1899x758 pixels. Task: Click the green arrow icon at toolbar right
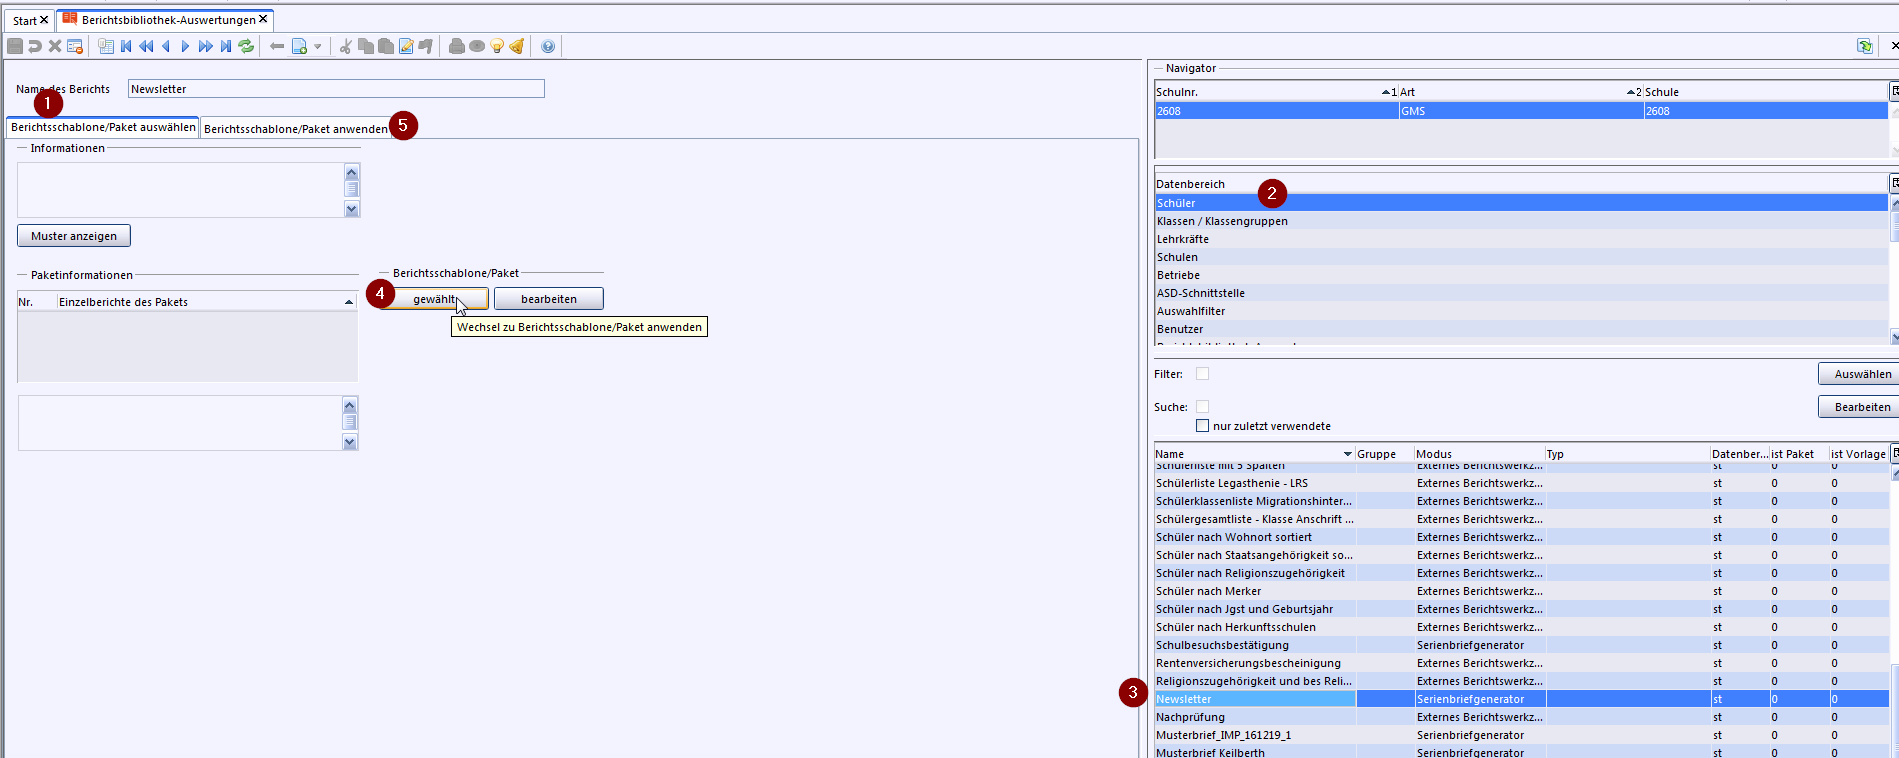click(x=1865, y=46)
